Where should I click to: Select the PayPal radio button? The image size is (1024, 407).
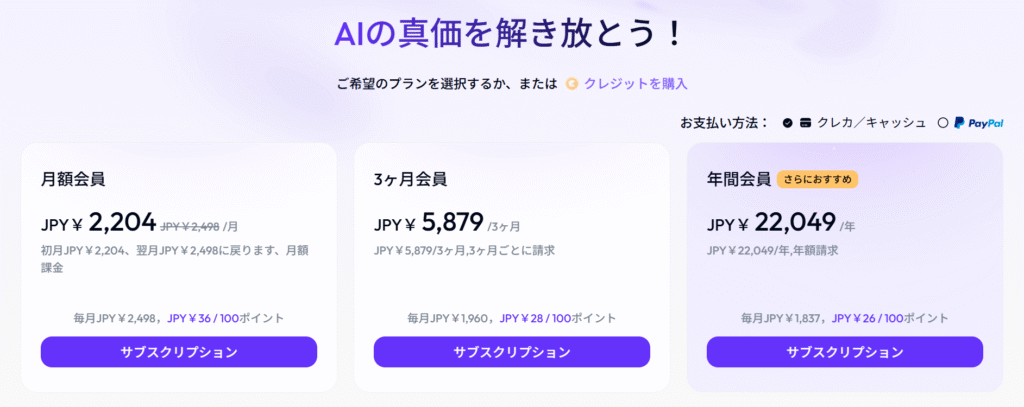942,123
